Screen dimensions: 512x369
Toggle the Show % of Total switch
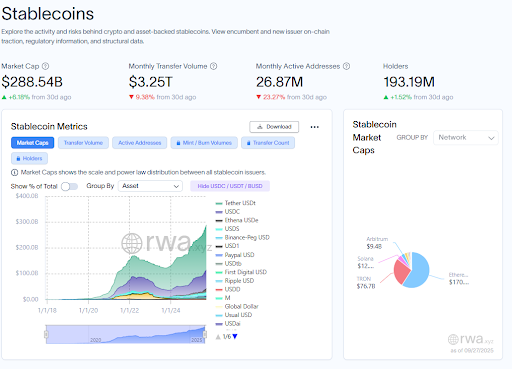[69, 186]
